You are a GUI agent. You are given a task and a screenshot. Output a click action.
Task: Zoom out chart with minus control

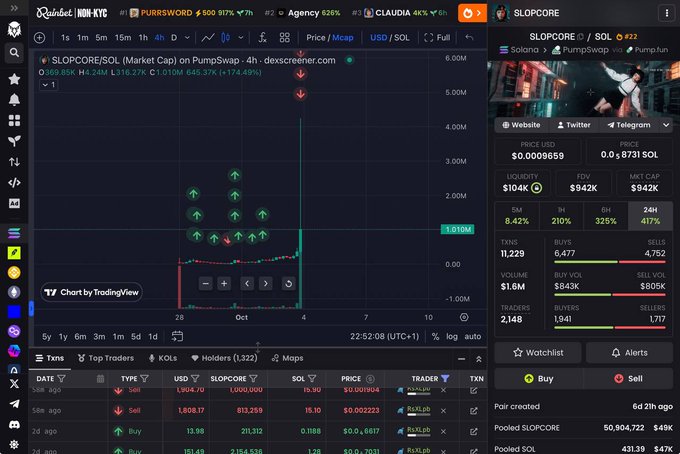click(206, 284)
